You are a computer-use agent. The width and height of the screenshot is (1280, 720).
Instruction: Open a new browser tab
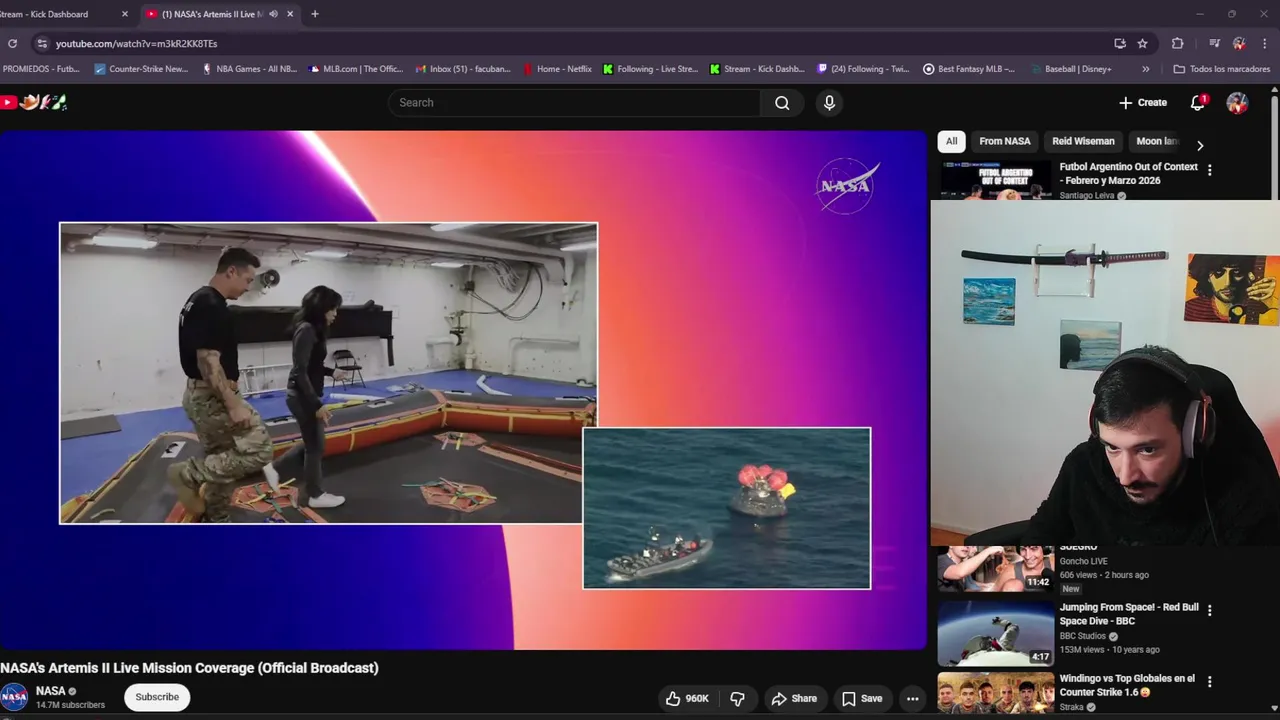click(315, 14)
